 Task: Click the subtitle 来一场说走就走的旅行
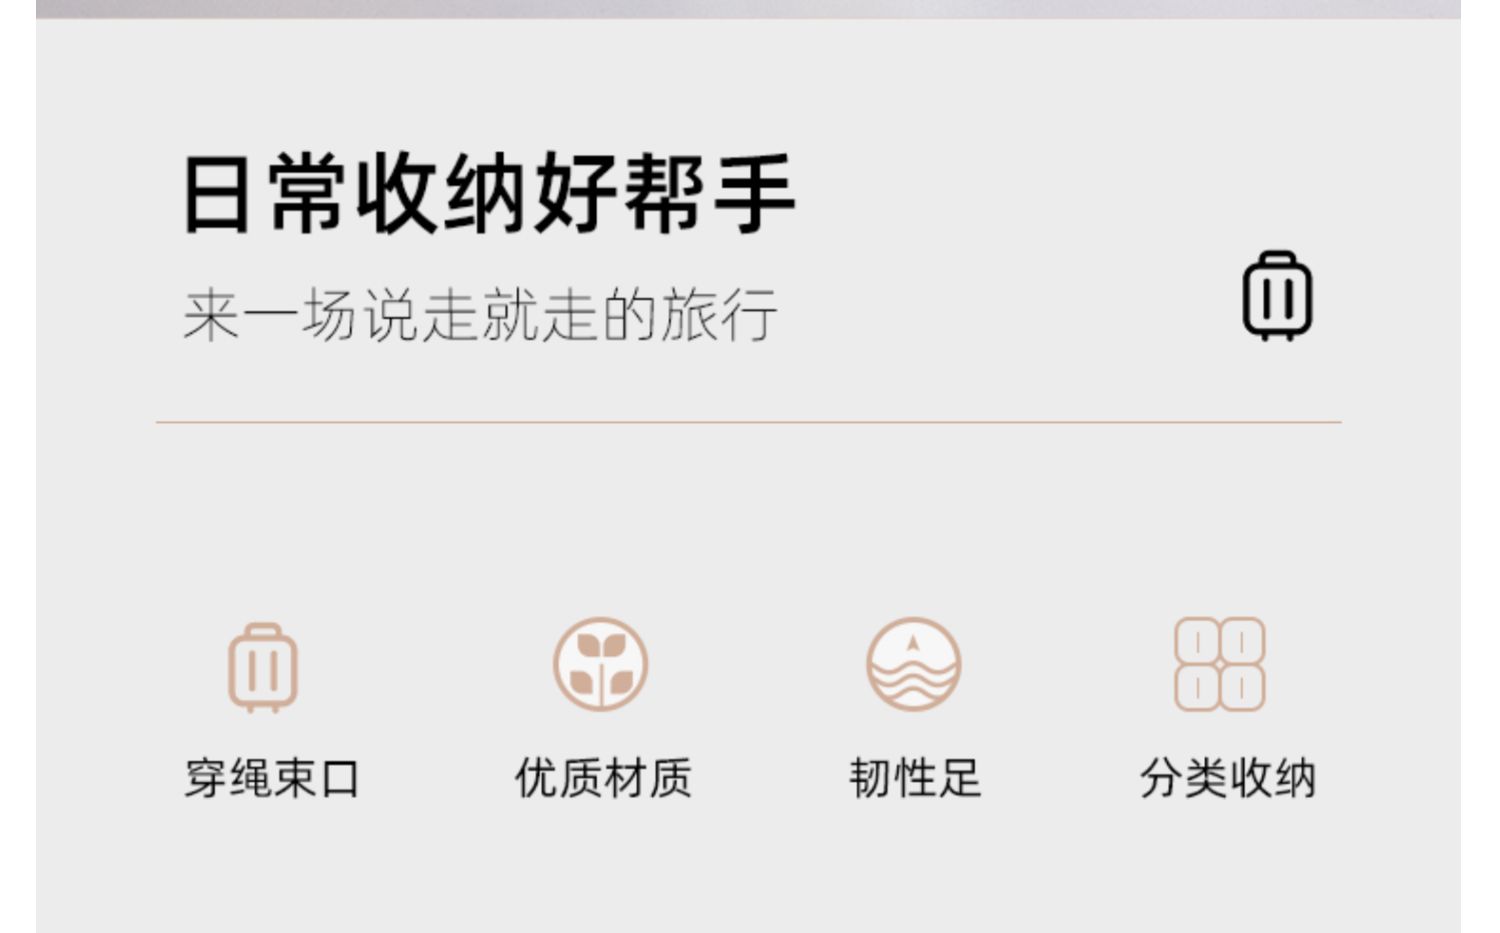(480, 315)
